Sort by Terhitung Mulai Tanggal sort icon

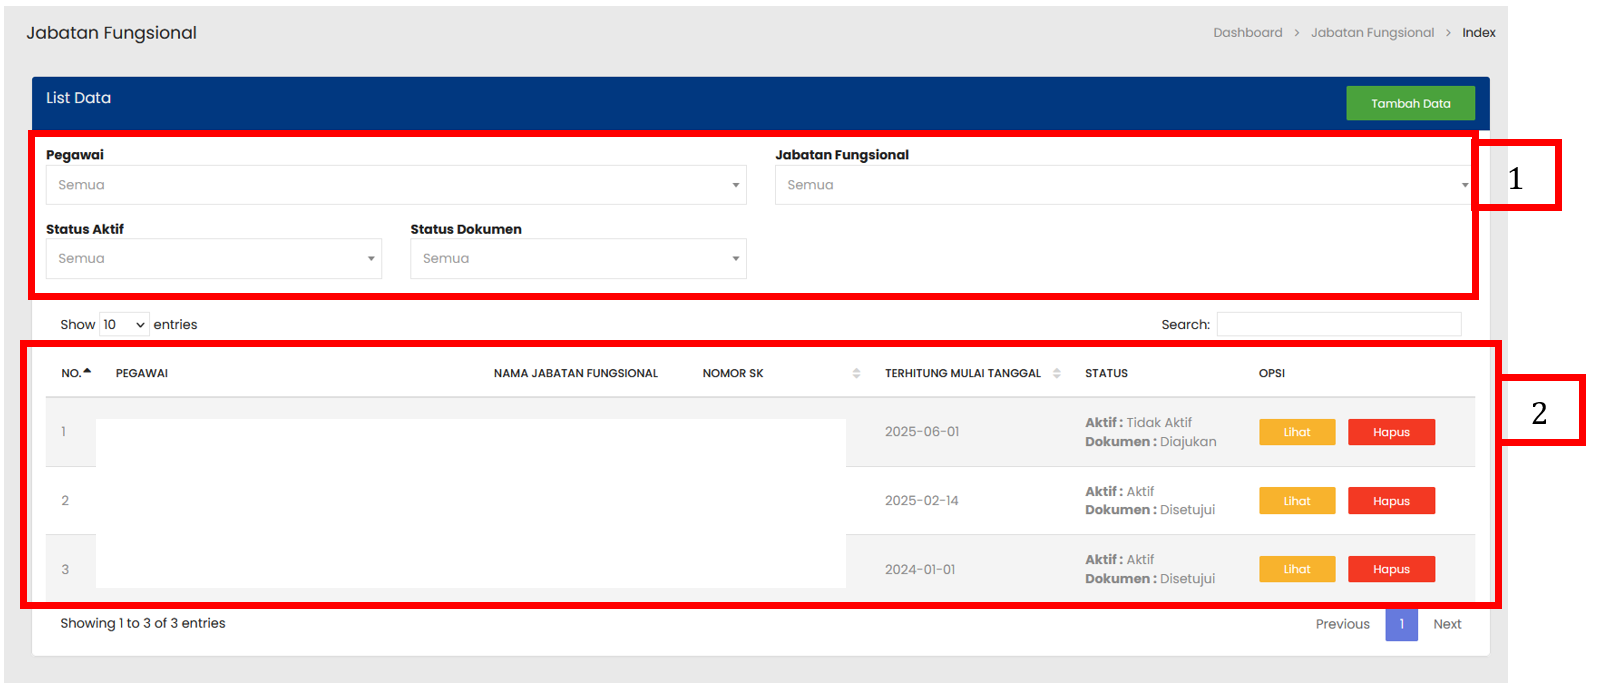click(x=1057, y=373)
